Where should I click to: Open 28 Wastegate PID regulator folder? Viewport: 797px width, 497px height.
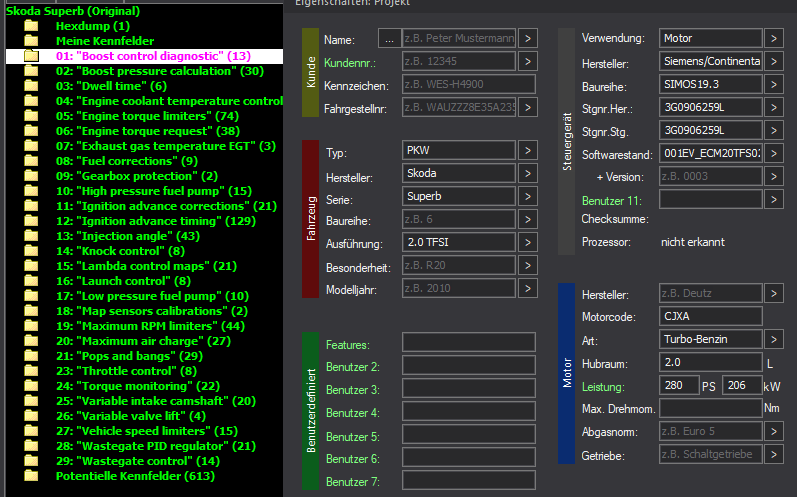pos(156,446)
